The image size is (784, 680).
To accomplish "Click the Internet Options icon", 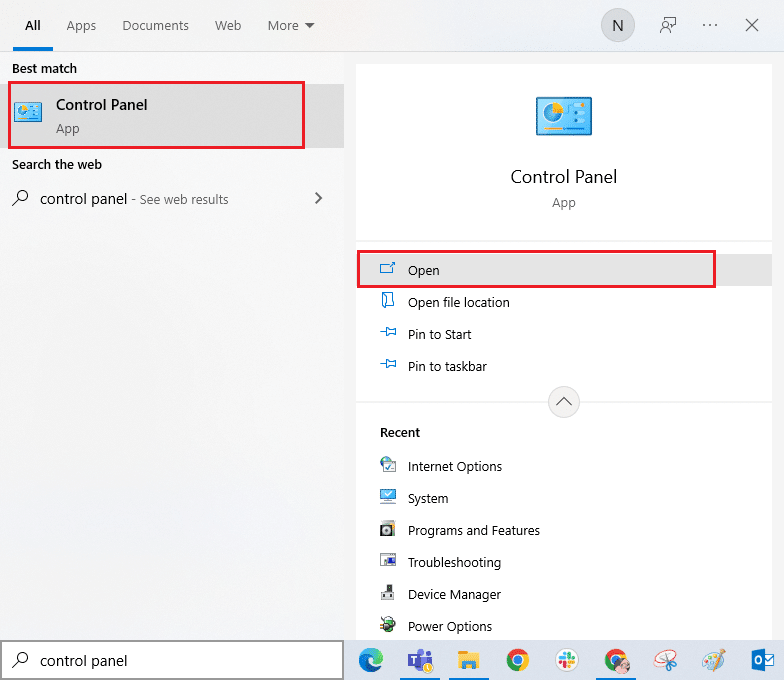I will [x=388, y=464].
